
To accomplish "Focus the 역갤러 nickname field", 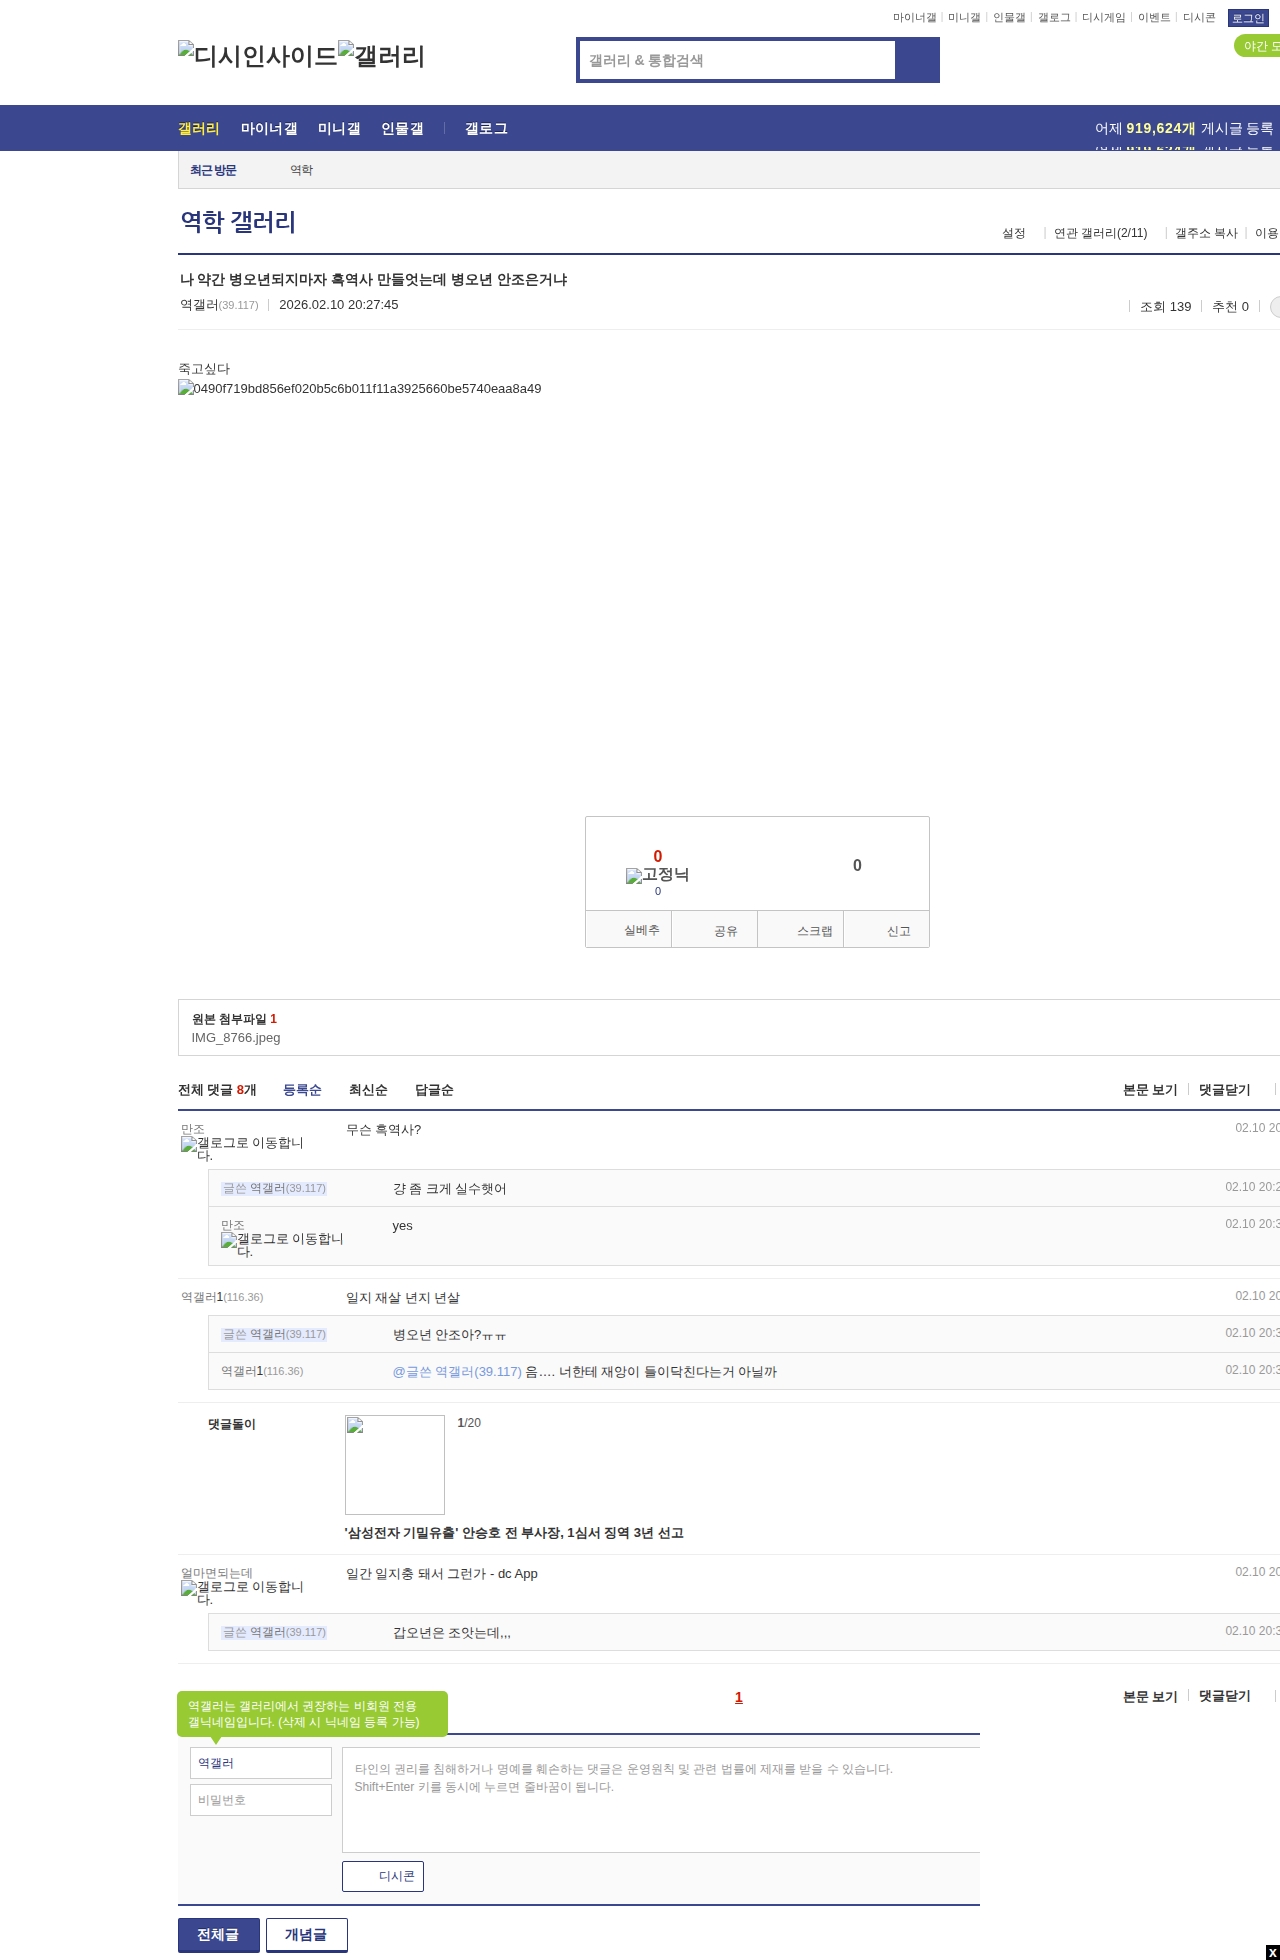I will (x=261, y=1763).
